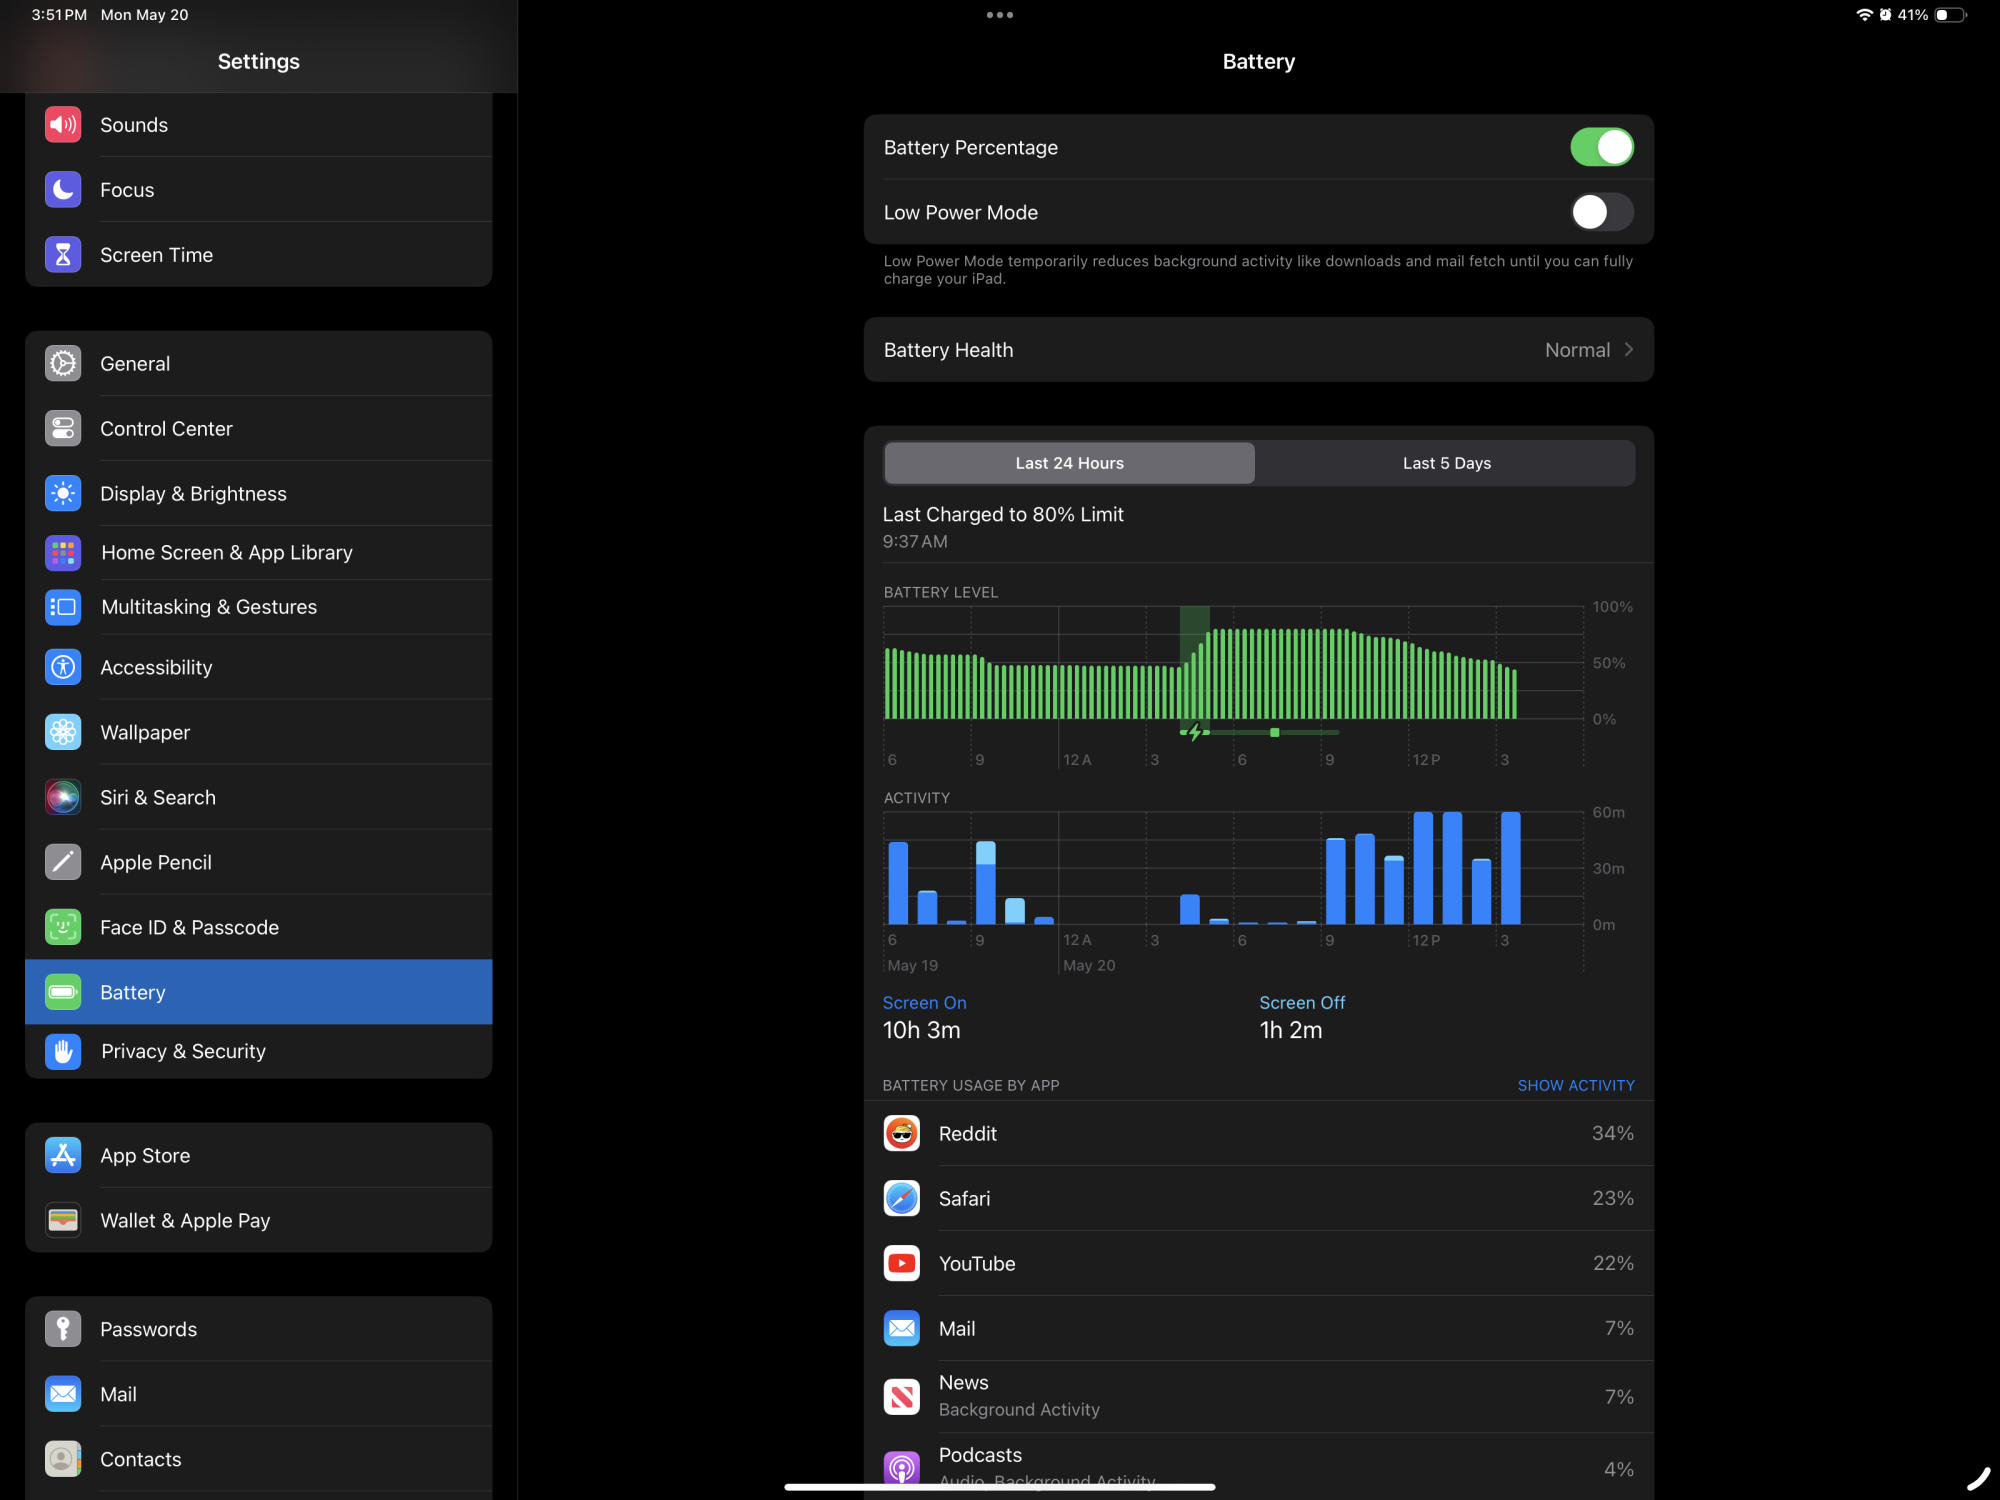The height and width of the screenshot is (1500, 2000).
Task: Tap the charging marker below battery level chart
Action: 1194,733
